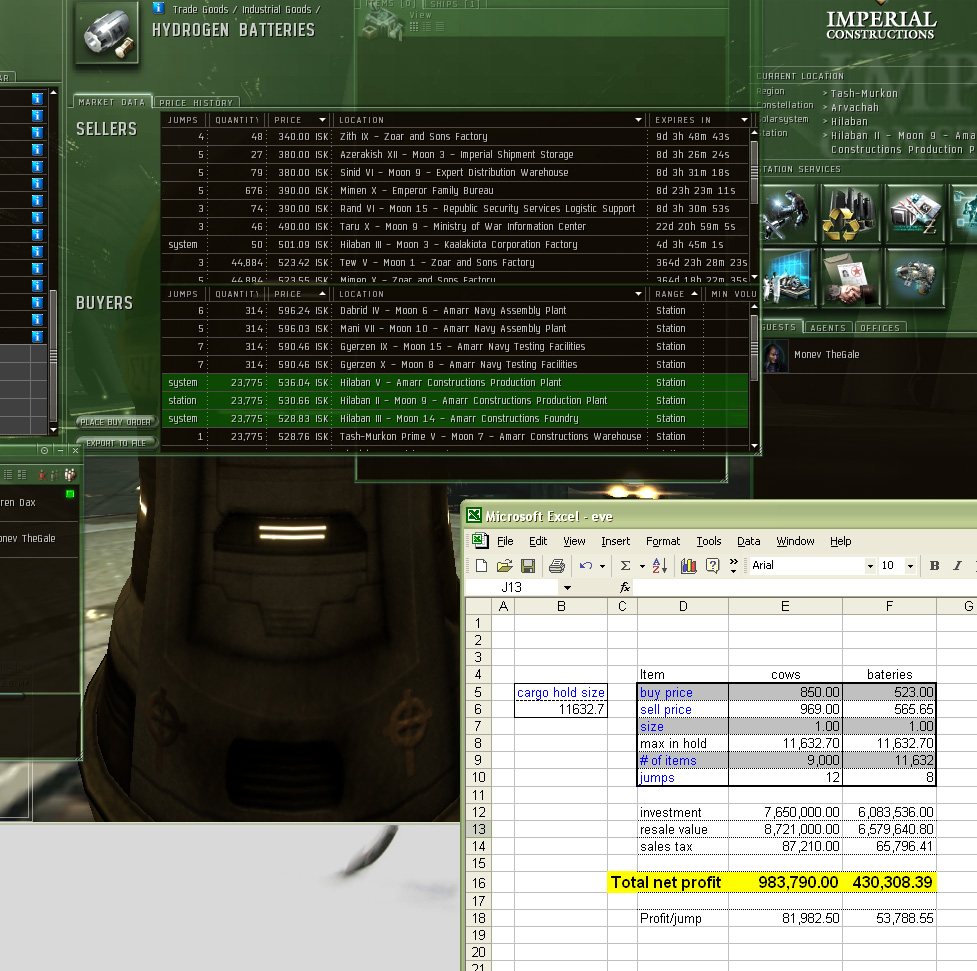Open Excel File menu
This screenshot has height=971, width=977.
click(x=505, y=541)
